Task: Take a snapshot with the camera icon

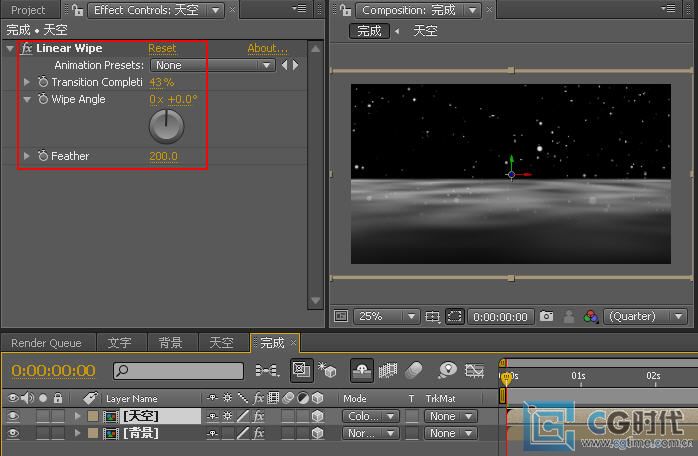Action: (547, 316)
